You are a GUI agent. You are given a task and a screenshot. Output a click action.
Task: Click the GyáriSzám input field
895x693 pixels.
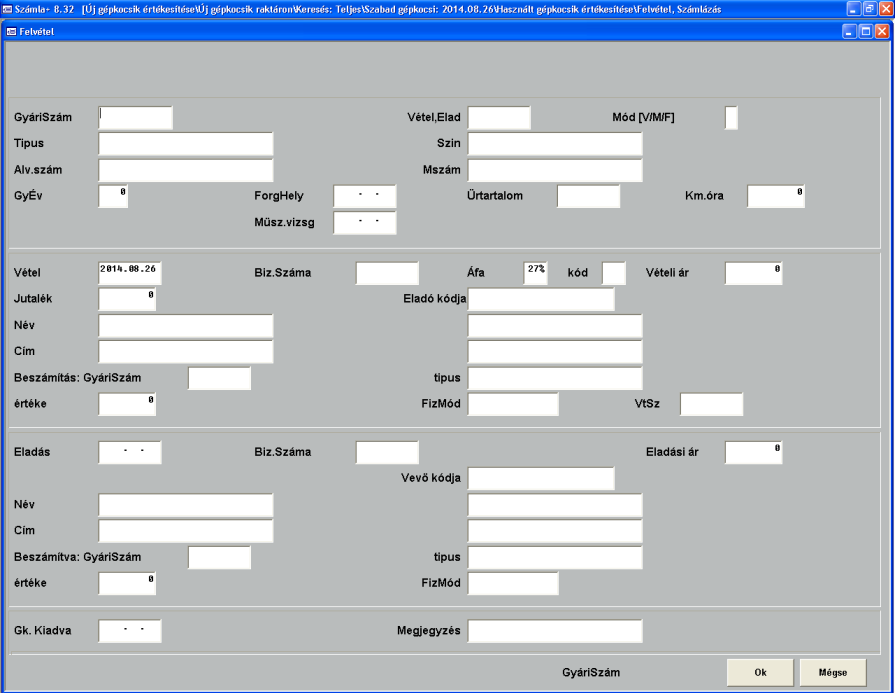click(x=135, y=118)
